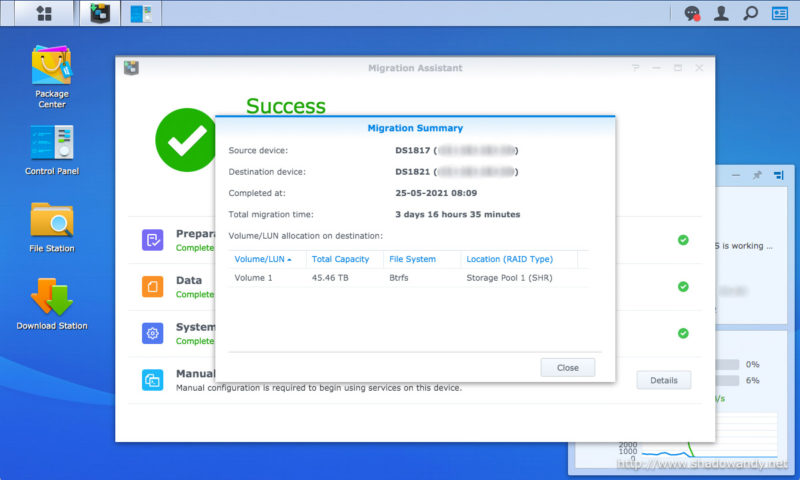800x480 pixels.
Task: Click the DS1817 source device value
Action: (457, 150)
